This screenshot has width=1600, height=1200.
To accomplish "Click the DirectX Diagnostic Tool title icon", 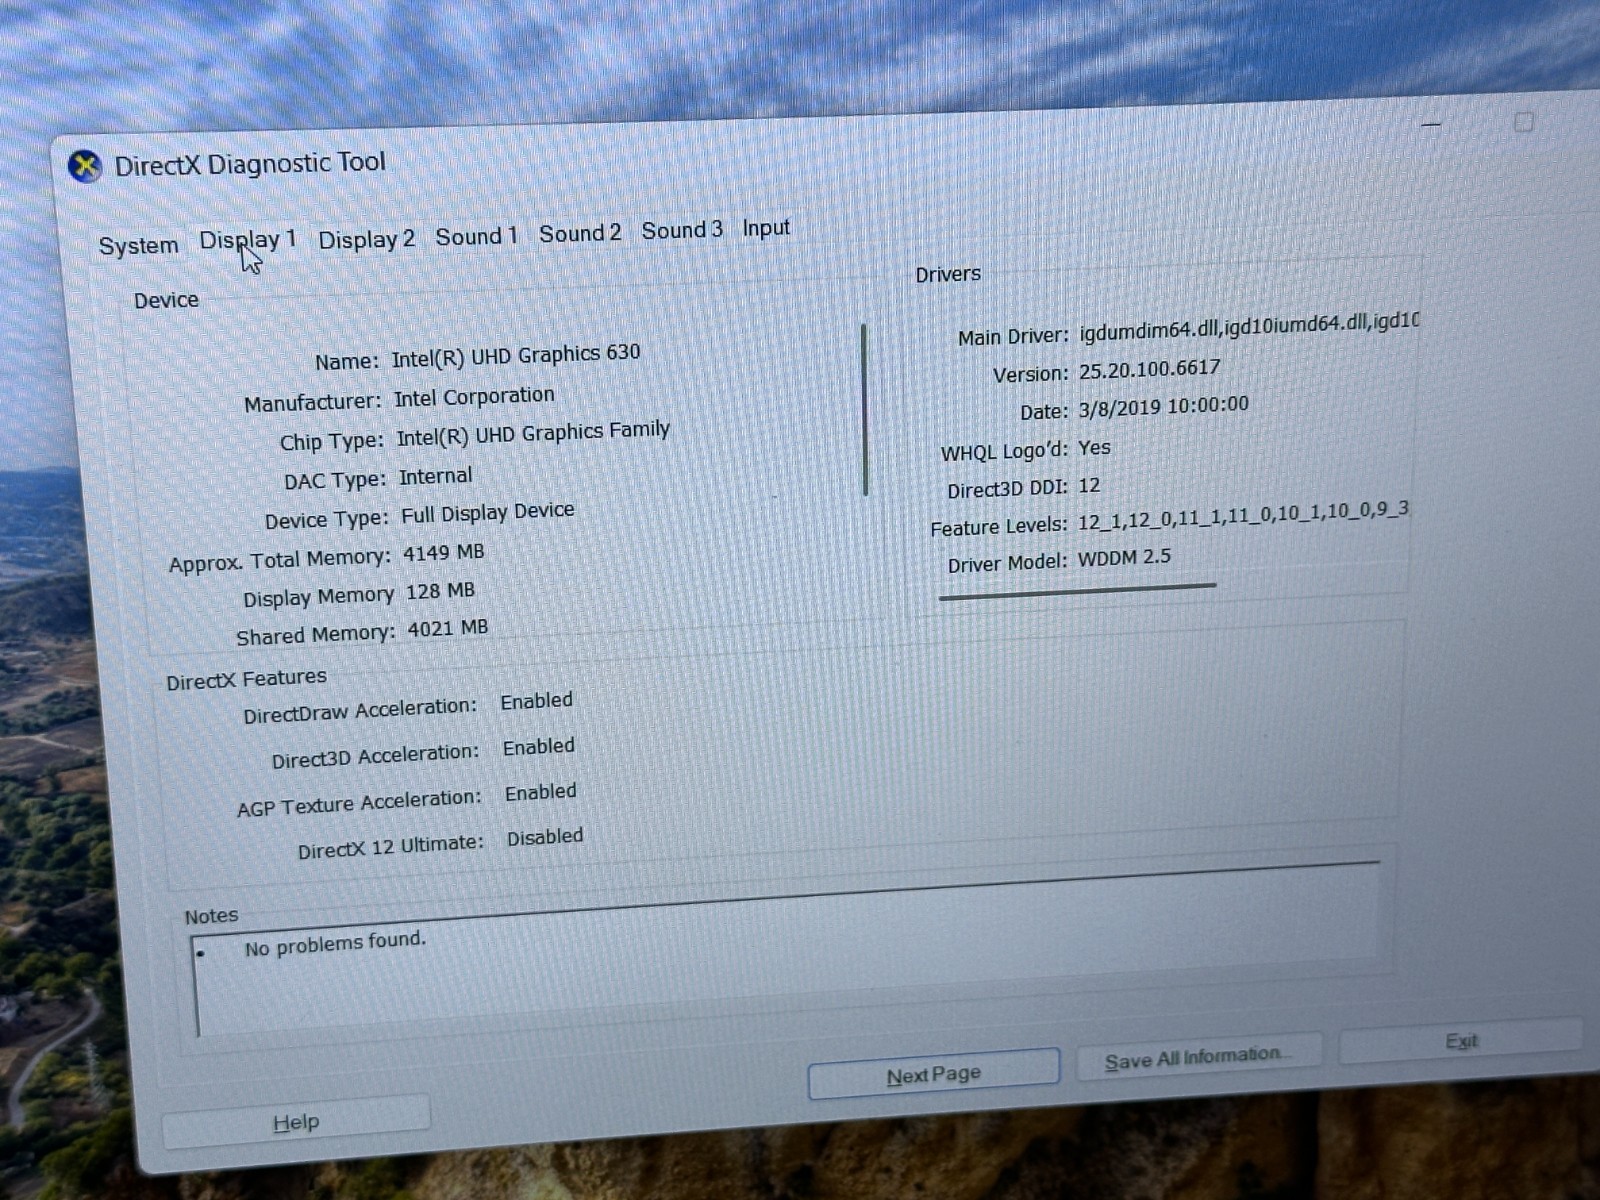I will [x=85, y=166].
